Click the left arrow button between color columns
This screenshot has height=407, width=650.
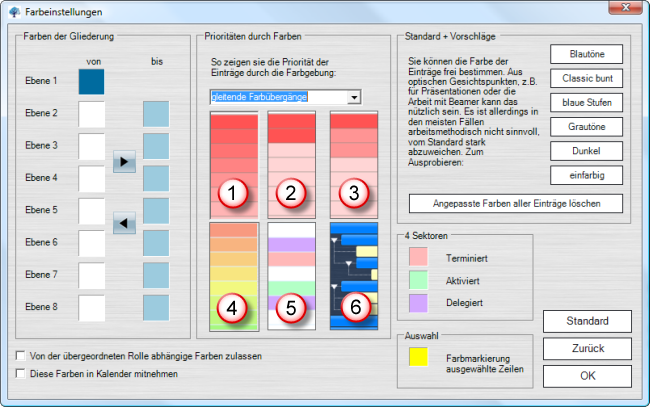click(124, 224)
